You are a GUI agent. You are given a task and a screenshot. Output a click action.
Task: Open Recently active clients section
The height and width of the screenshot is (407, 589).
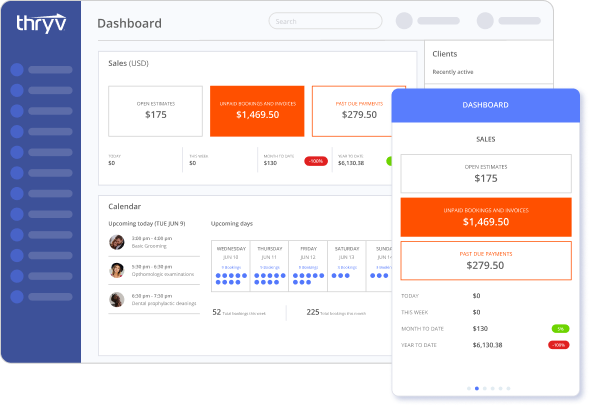[453, 72]
